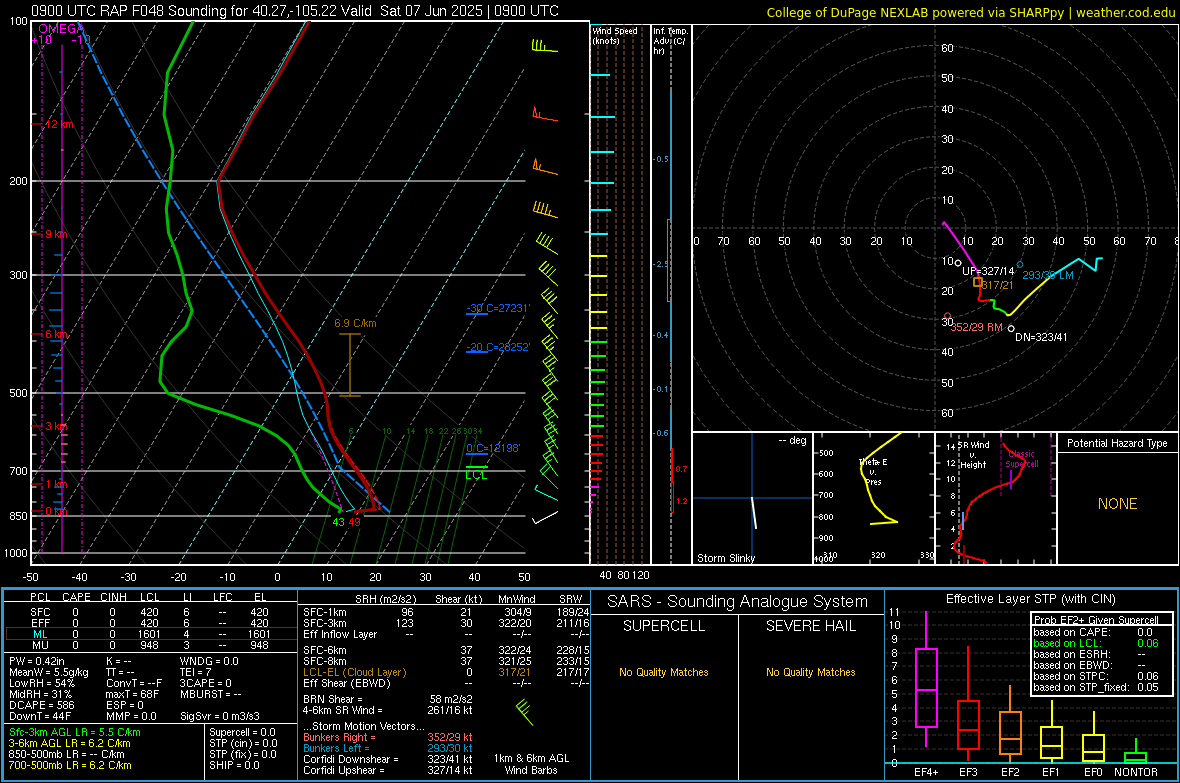Click the '6 km' height marker

point(57,334)
